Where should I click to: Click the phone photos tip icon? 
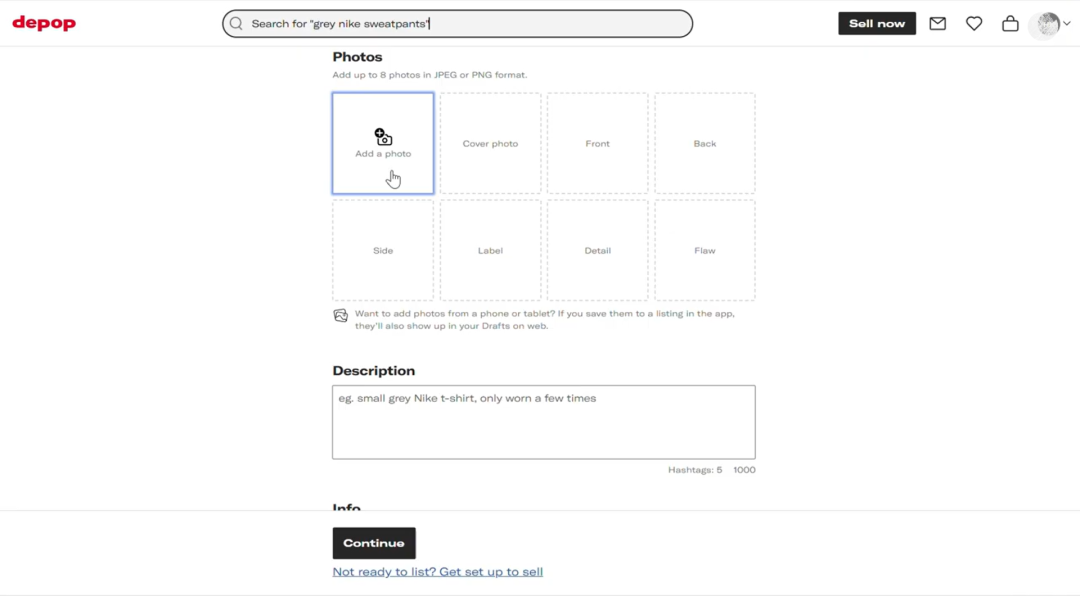tap(341, 316)
